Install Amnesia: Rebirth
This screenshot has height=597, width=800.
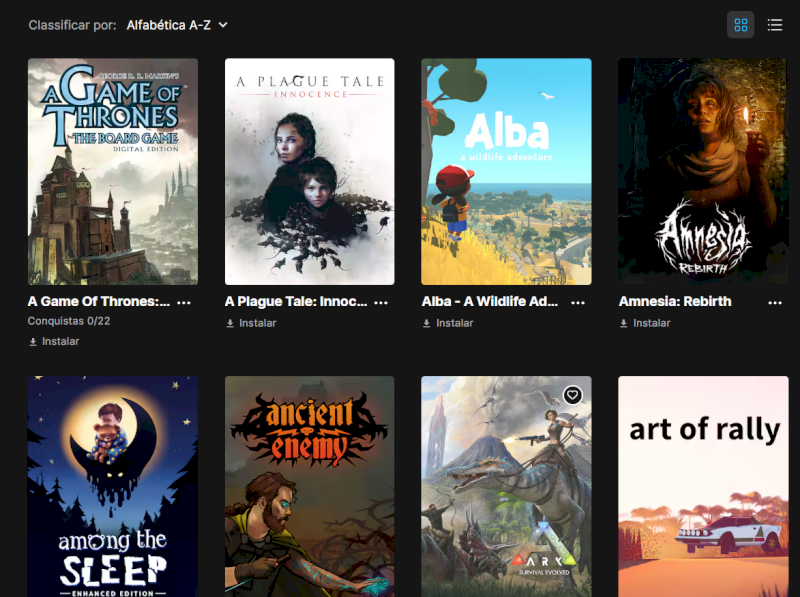[645, 323]
